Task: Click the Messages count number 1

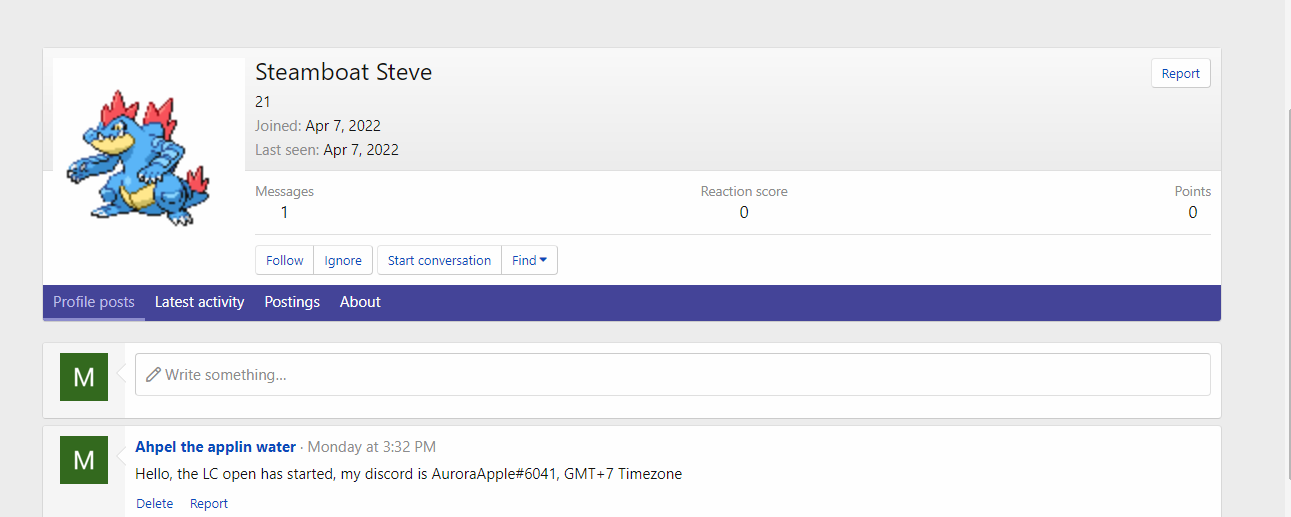Action: [284, 212]
